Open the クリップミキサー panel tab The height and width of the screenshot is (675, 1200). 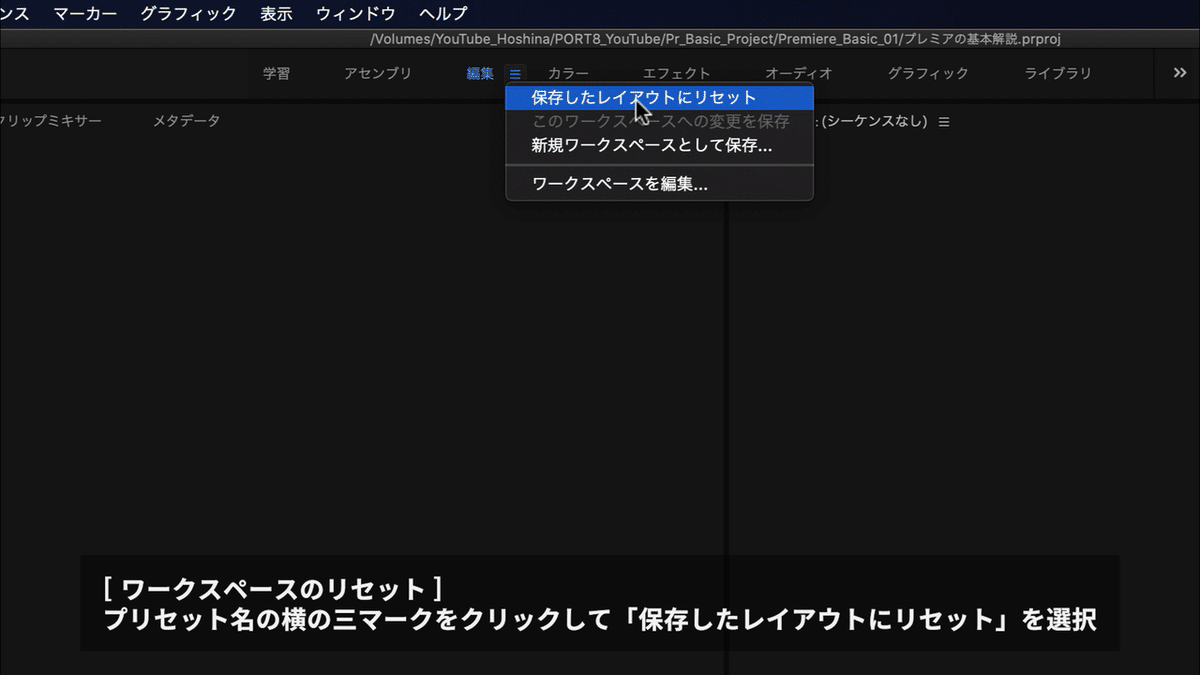click(50, 121)
